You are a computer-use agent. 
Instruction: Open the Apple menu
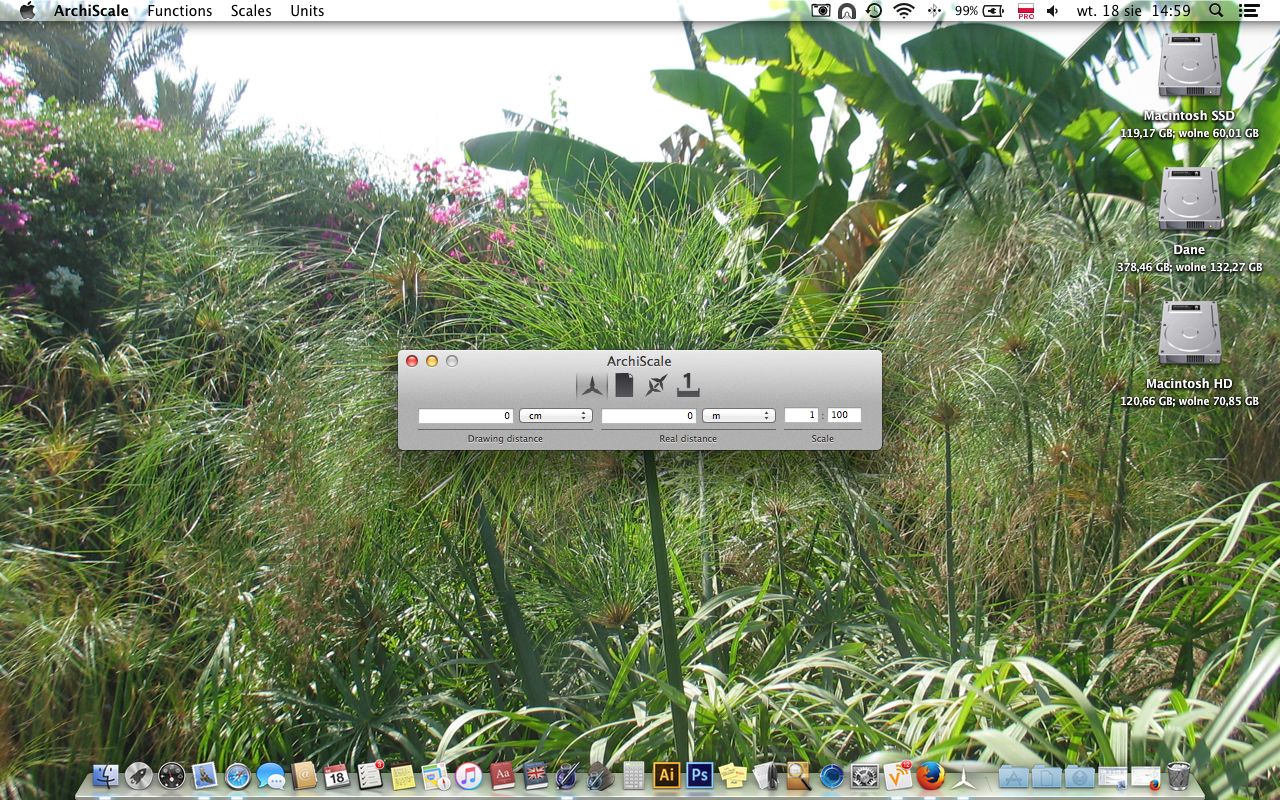pyautogui.click(x=27, y=10)
